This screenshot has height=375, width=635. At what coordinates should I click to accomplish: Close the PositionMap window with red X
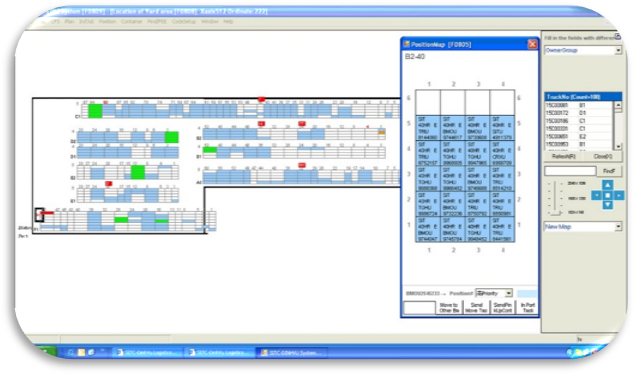(532, 45)
